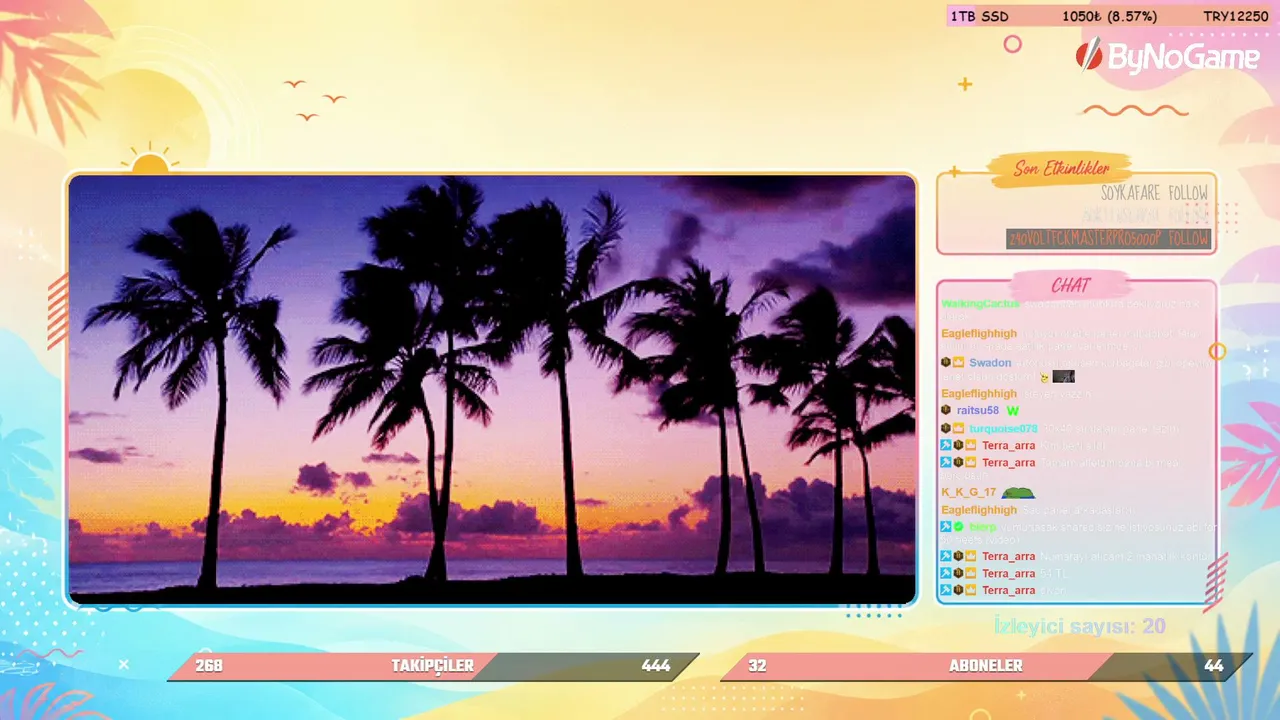Click the crown badge beside turquoise078

click(958, 428)
